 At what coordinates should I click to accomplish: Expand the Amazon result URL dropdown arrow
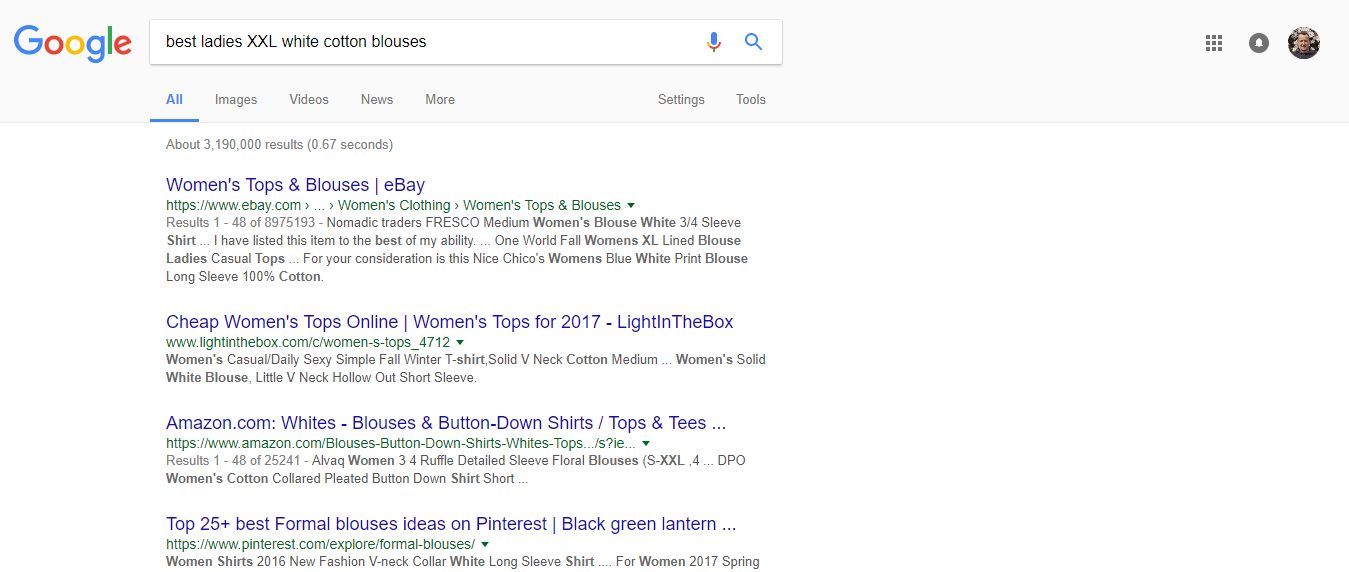(x=646, y=444)
